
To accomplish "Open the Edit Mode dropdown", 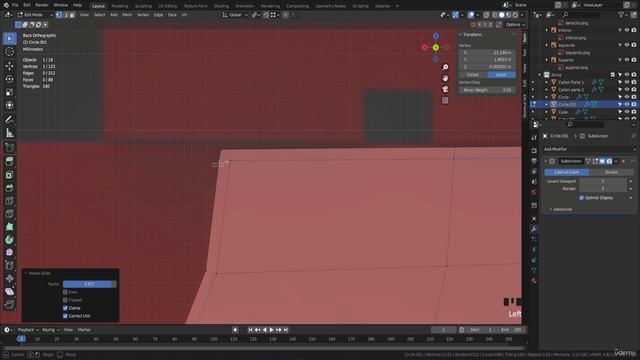I will click(35, 15).
